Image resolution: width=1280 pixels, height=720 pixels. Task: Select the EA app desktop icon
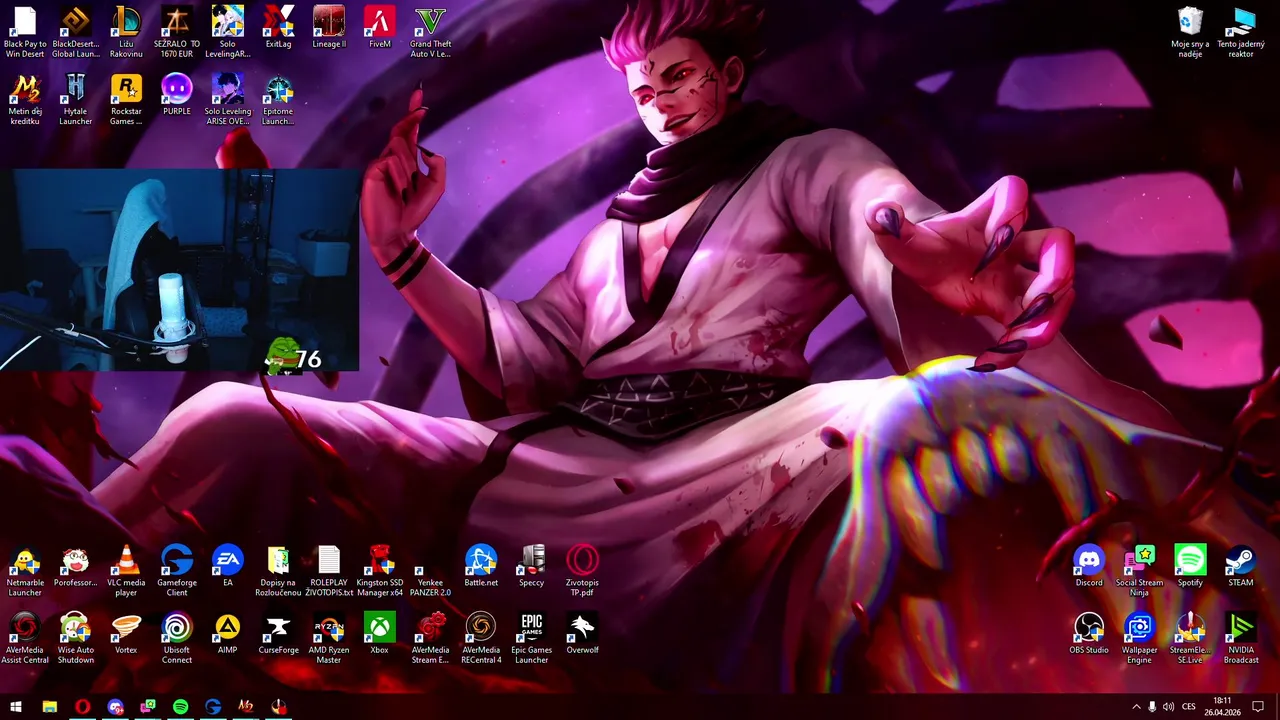coord(228,566)
